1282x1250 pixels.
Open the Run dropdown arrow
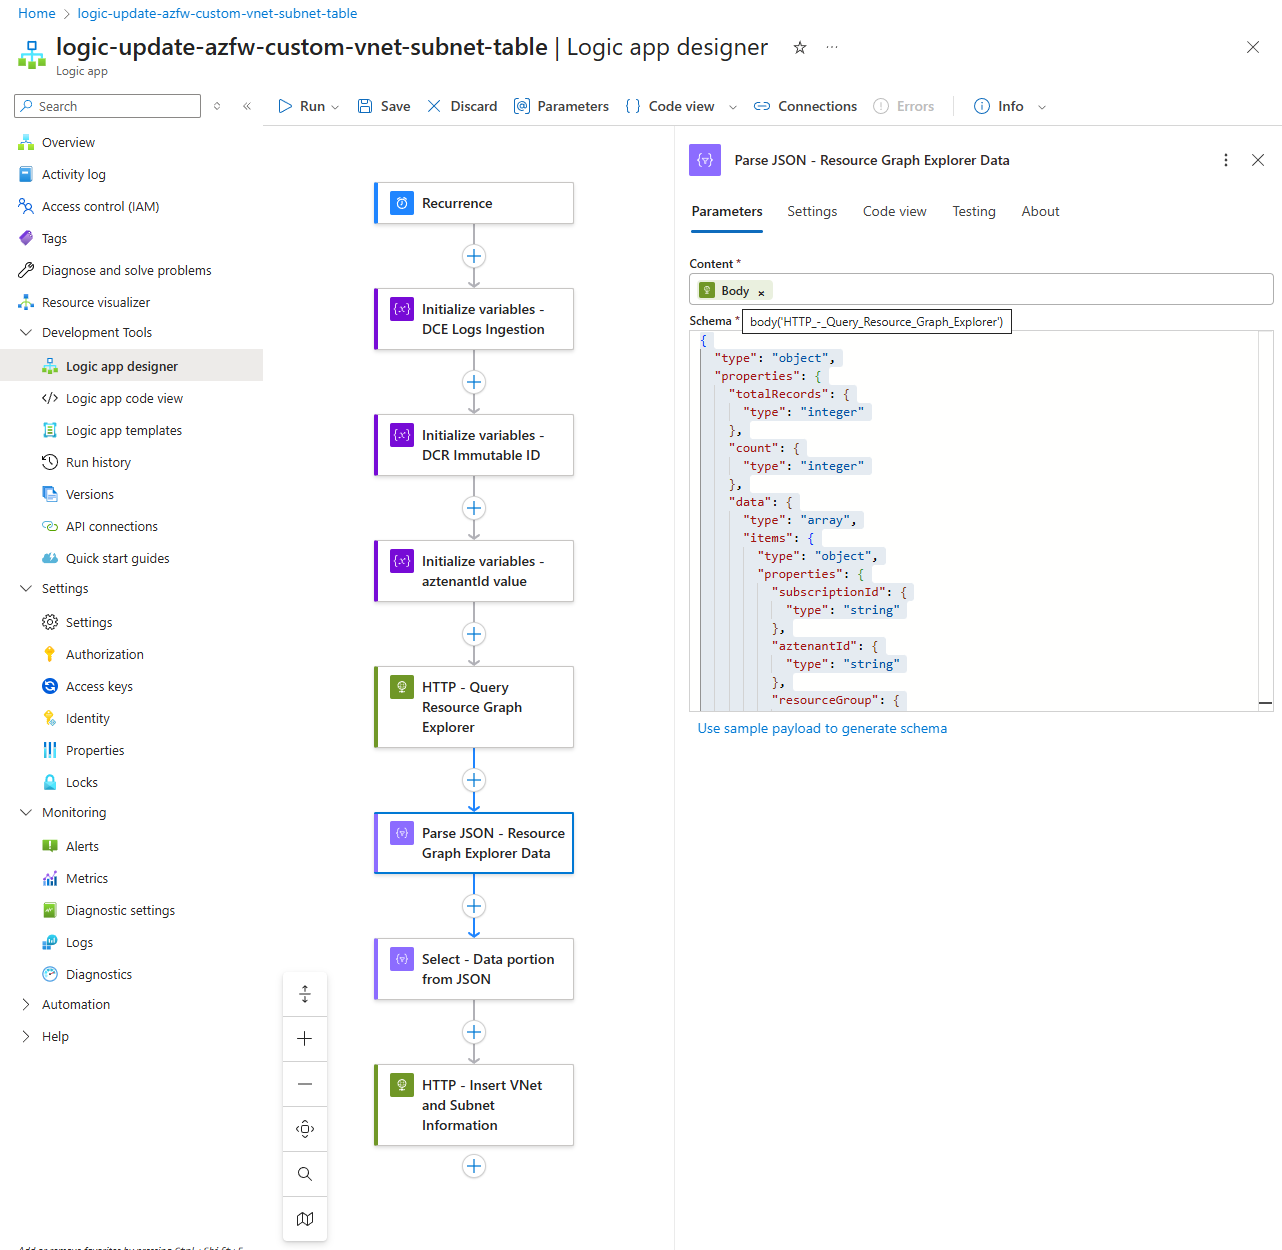tap(335, 107)
